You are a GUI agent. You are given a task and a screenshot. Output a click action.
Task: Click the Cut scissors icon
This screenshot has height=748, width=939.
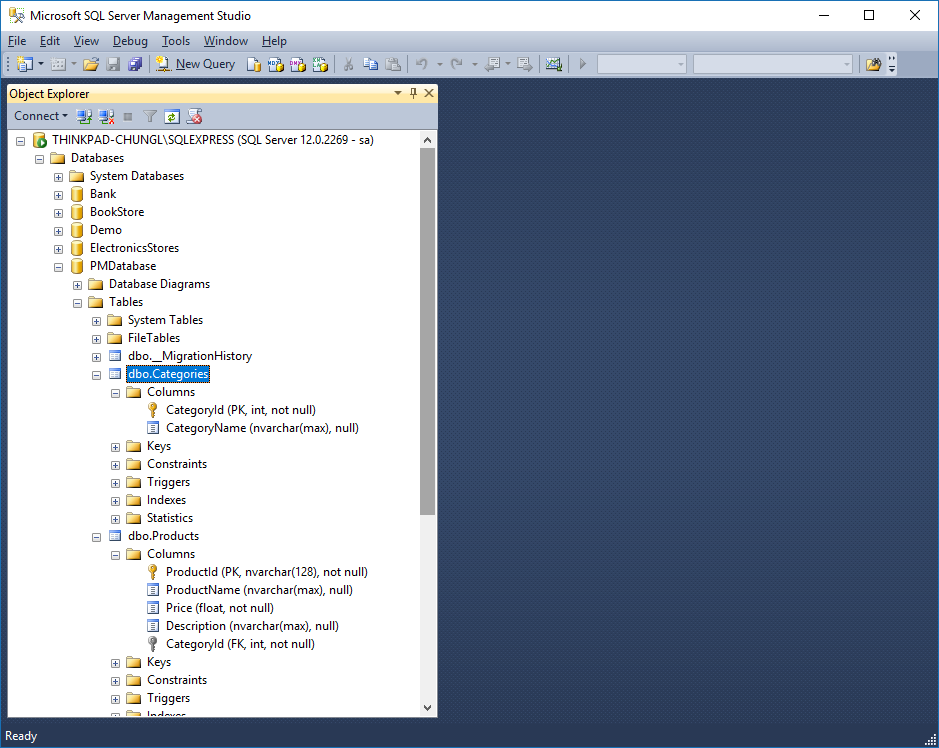click(348, 64)
